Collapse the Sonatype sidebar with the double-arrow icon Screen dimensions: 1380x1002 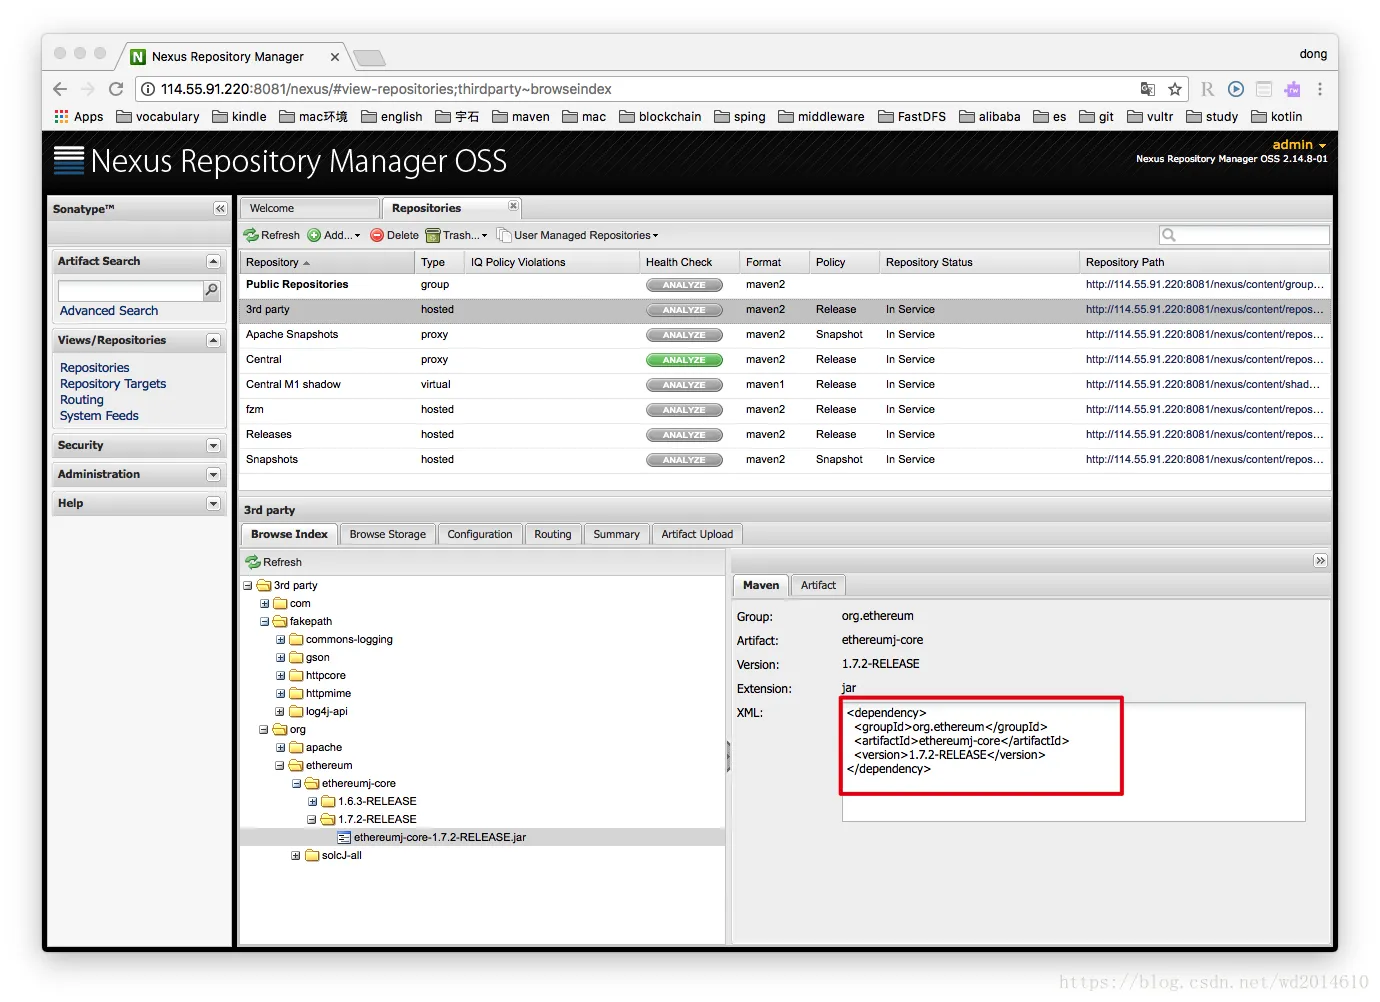[x=220, y=208]
